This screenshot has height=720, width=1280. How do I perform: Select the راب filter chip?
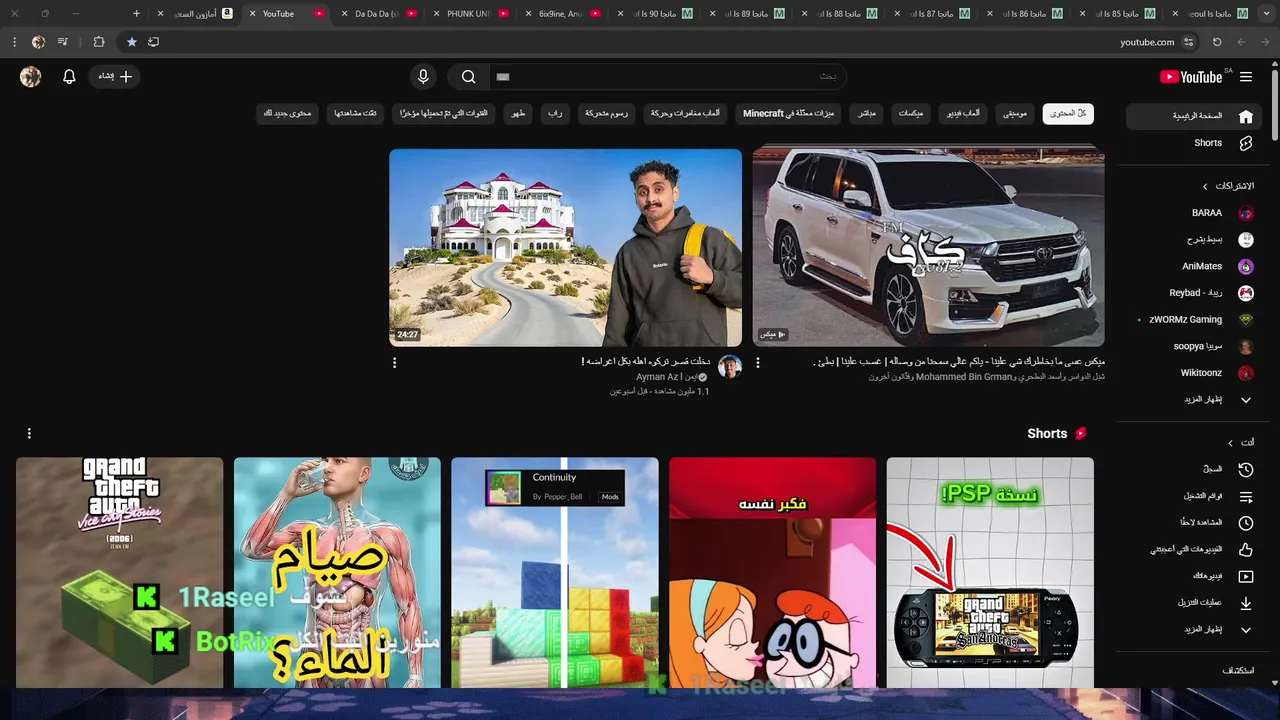[x=555, y=114]
